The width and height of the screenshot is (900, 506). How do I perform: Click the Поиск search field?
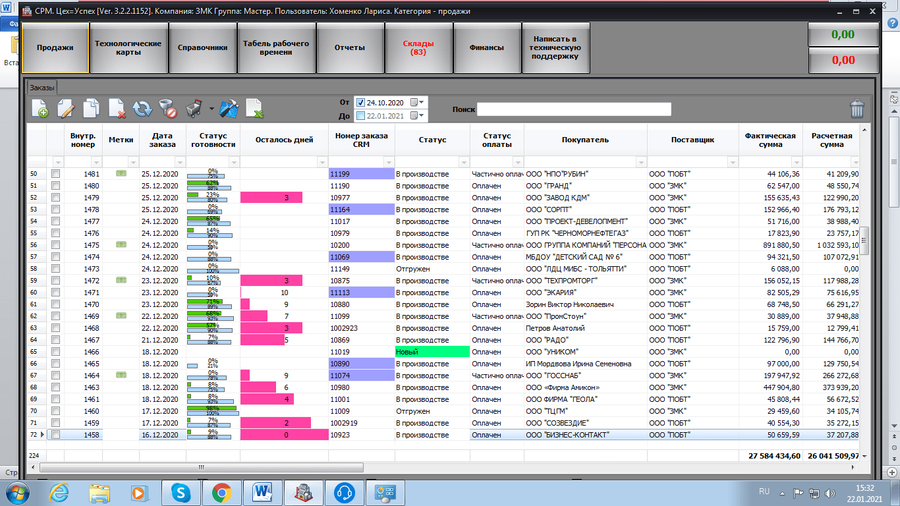573,109
